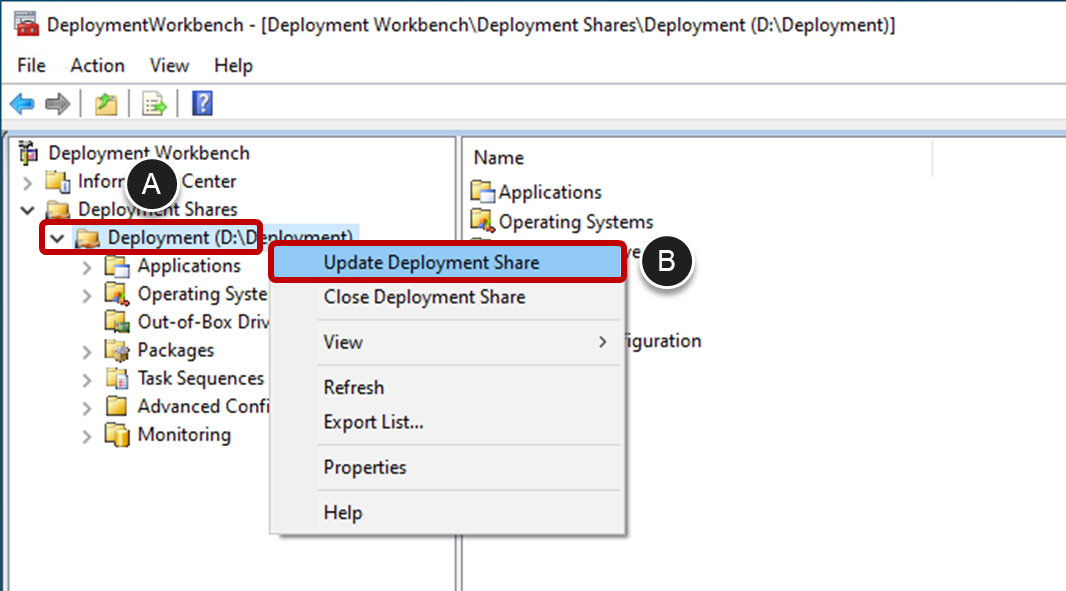Expand the Task Sequences tree node
1066x591 pixels.
pyautogui.click(x=87, y=379)
